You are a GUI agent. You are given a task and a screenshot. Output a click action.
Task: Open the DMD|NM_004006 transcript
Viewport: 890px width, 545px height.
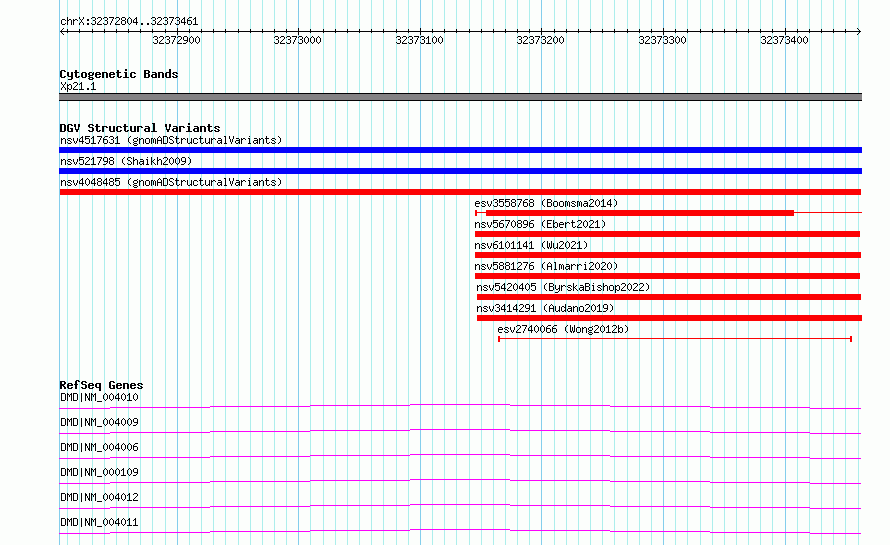click(x=99, y=447)
